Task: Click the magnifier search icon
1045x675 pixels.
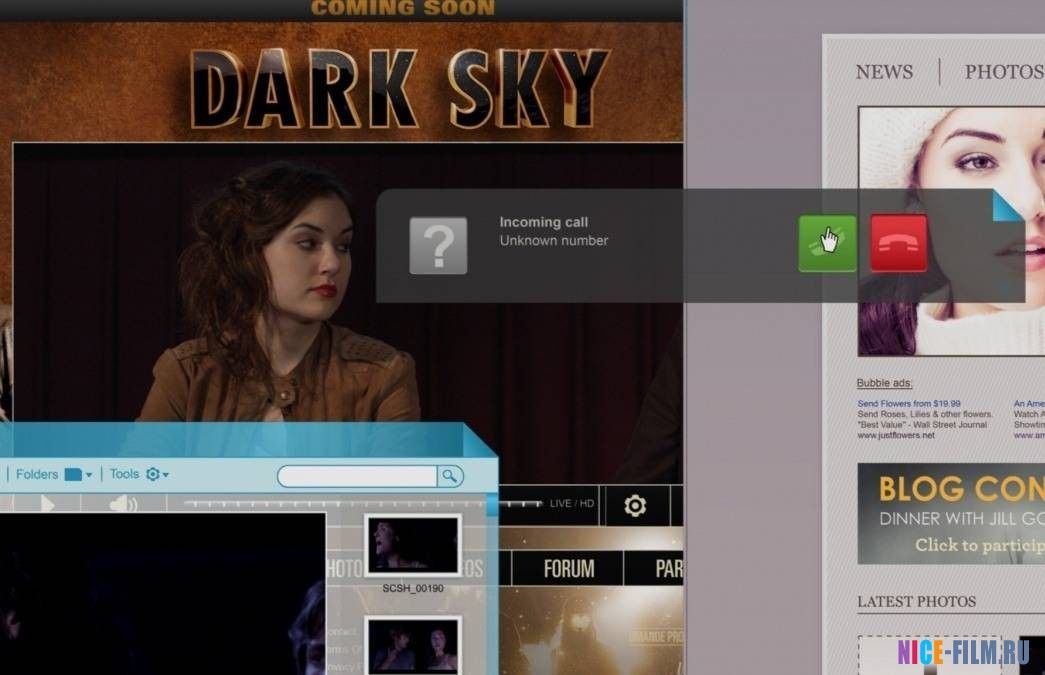Action: (x=450, y=476)
